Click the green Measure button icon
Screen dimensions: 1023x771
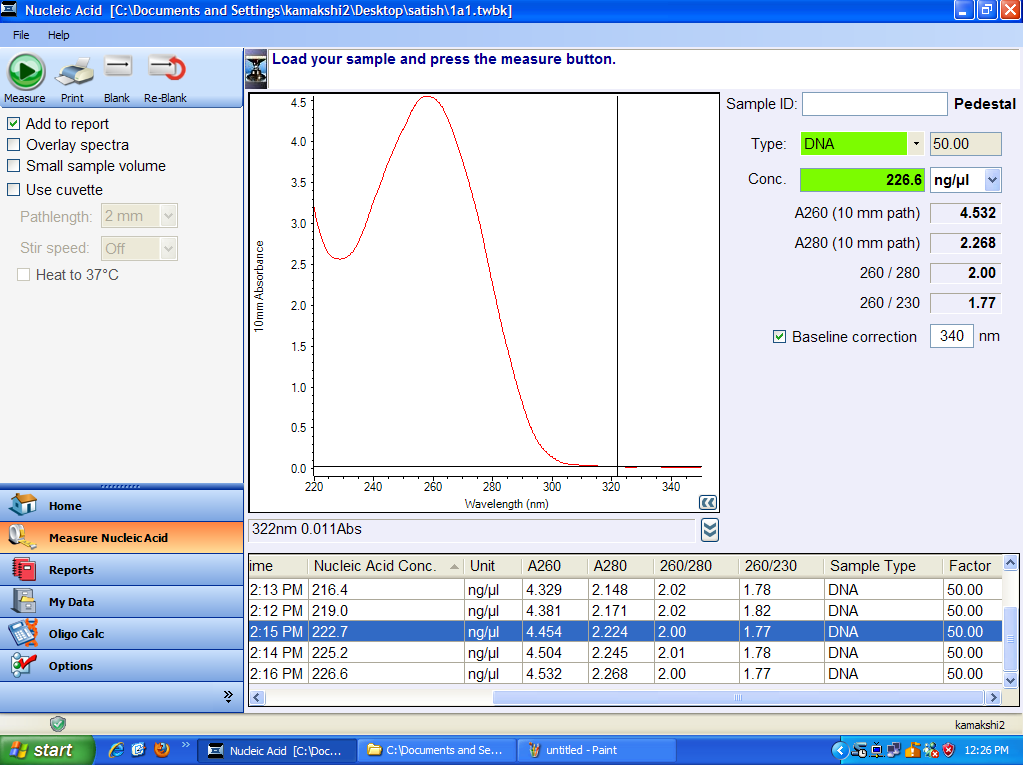point(25,72)
